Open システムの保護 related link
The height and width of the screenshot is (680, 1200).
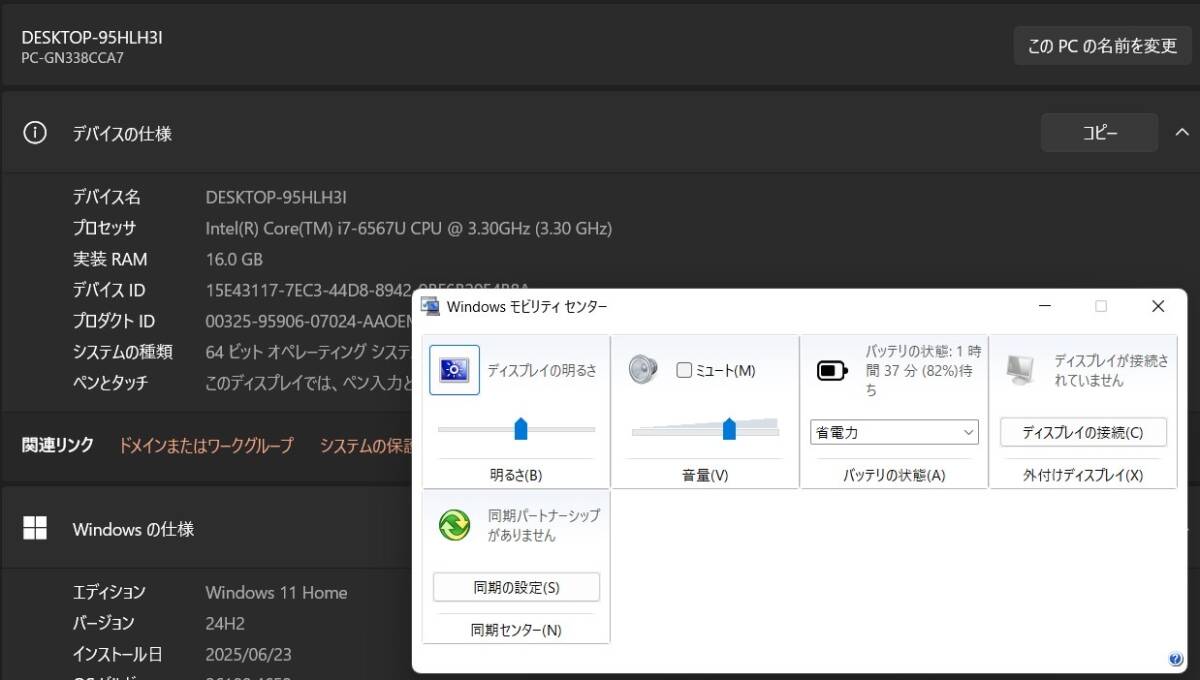pyautogui.click(x=366, y=446)
